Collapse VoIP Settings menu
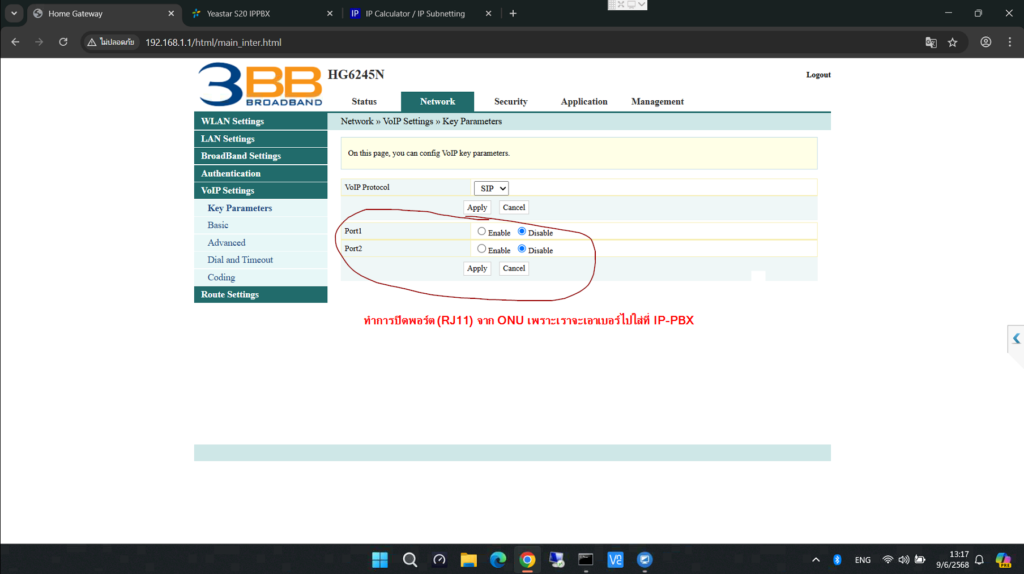 pos(261,191)
